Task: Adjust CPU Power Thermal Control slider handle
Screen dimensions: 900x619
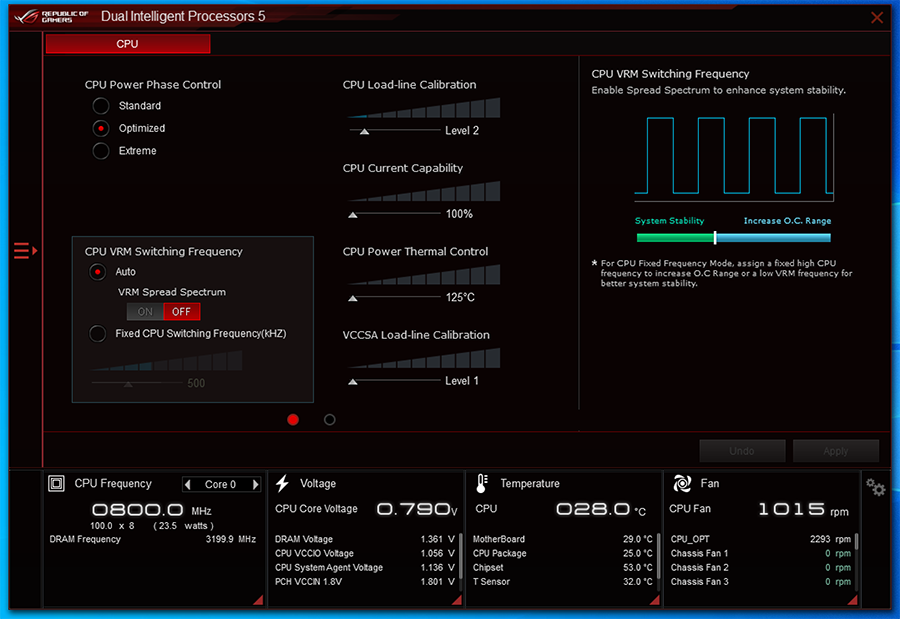Action: point(353,298)
